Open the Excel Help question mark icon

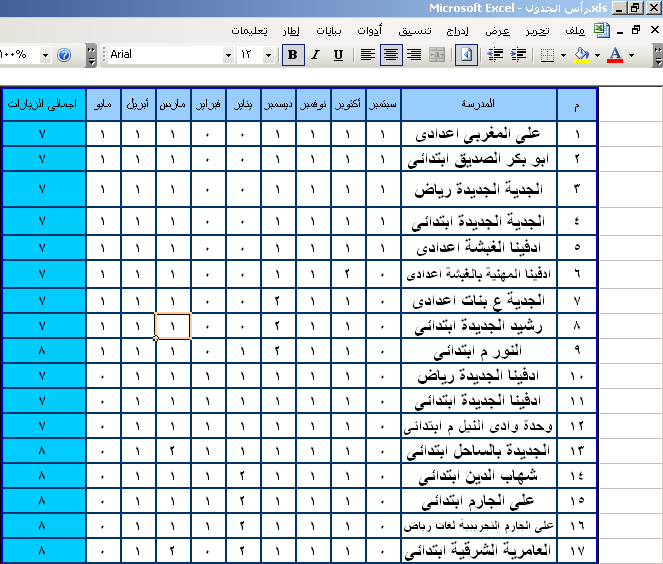(x=64, y=54)
